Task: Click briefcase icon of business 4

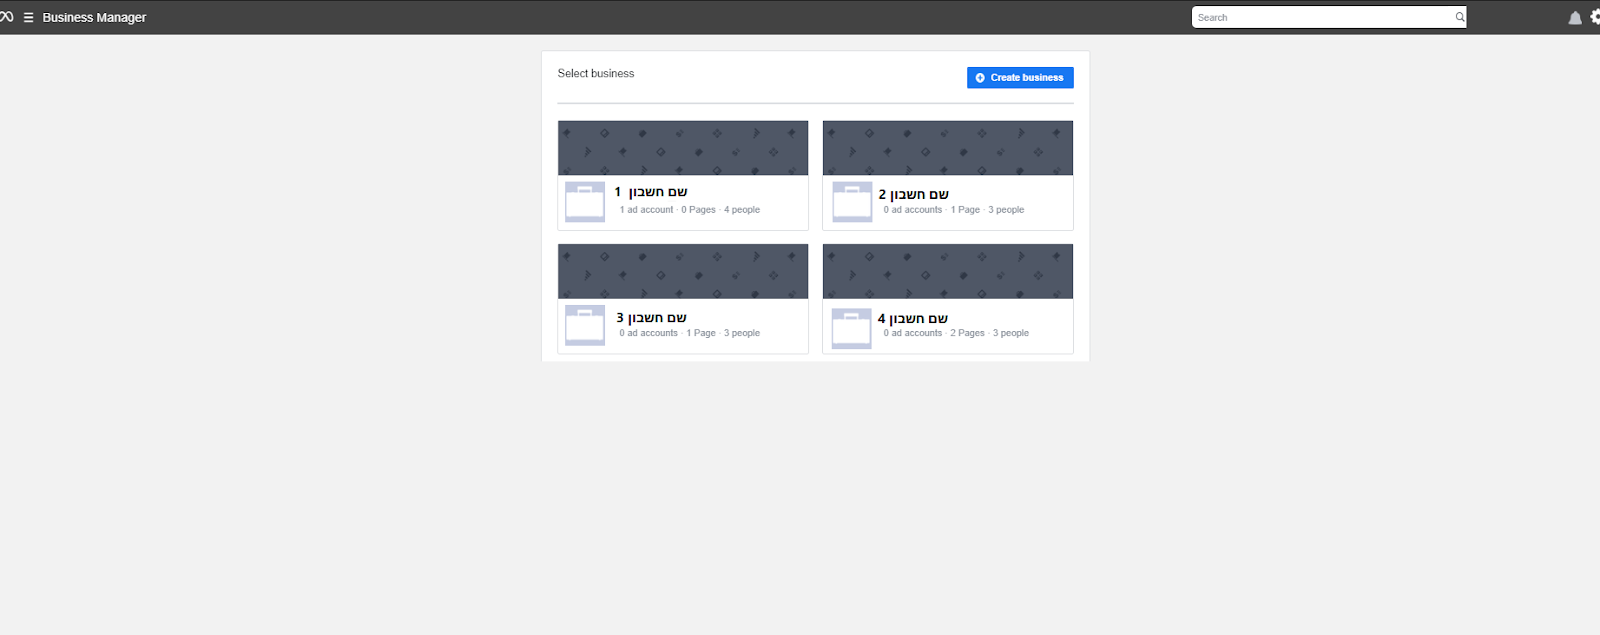Action: tap(852, 328)
